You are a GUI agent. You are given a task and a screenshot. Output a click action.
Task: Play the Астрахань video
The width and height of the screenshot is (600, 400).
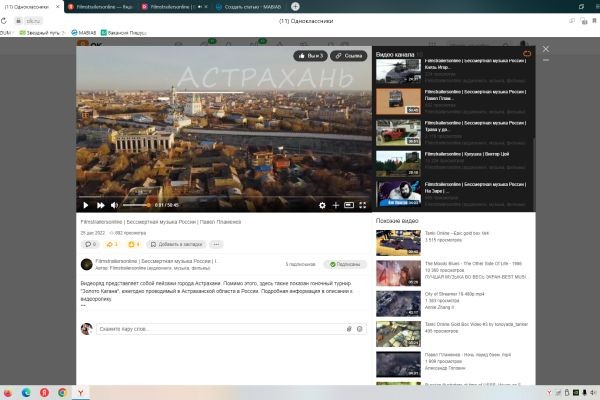click(x=85, y=206)
